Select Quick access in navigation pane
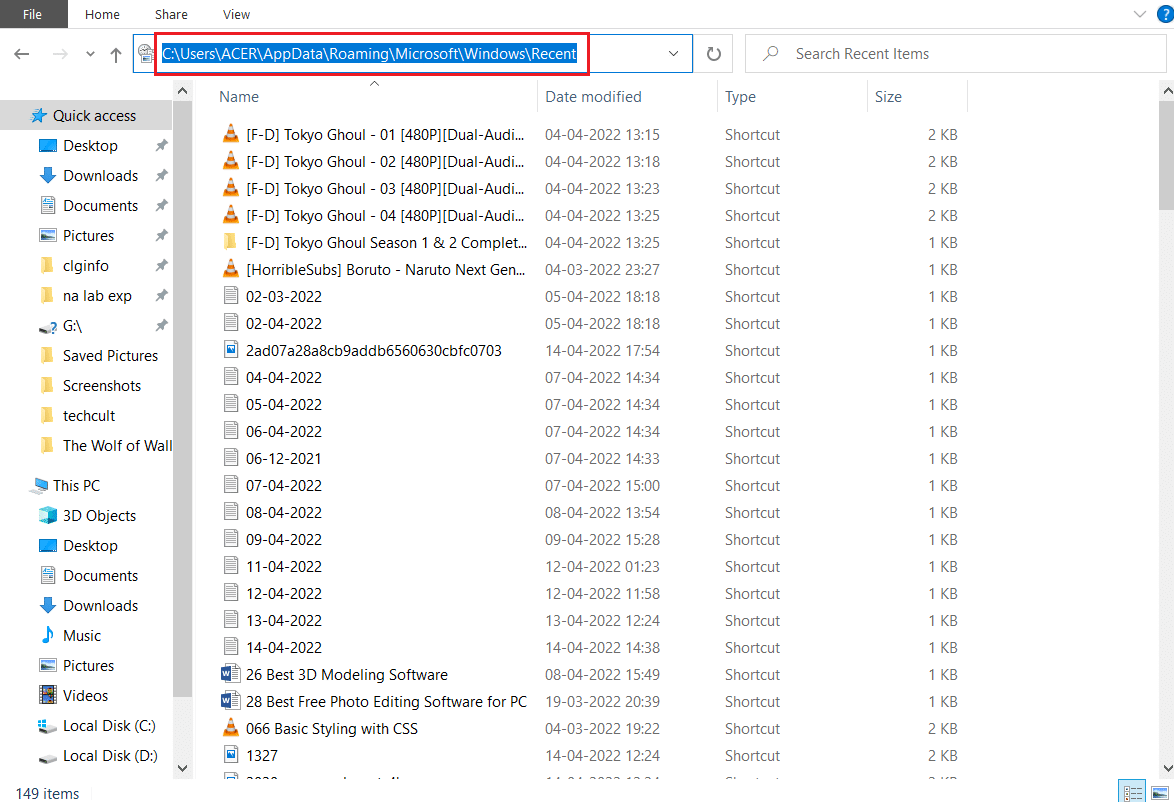 (94, 115)
